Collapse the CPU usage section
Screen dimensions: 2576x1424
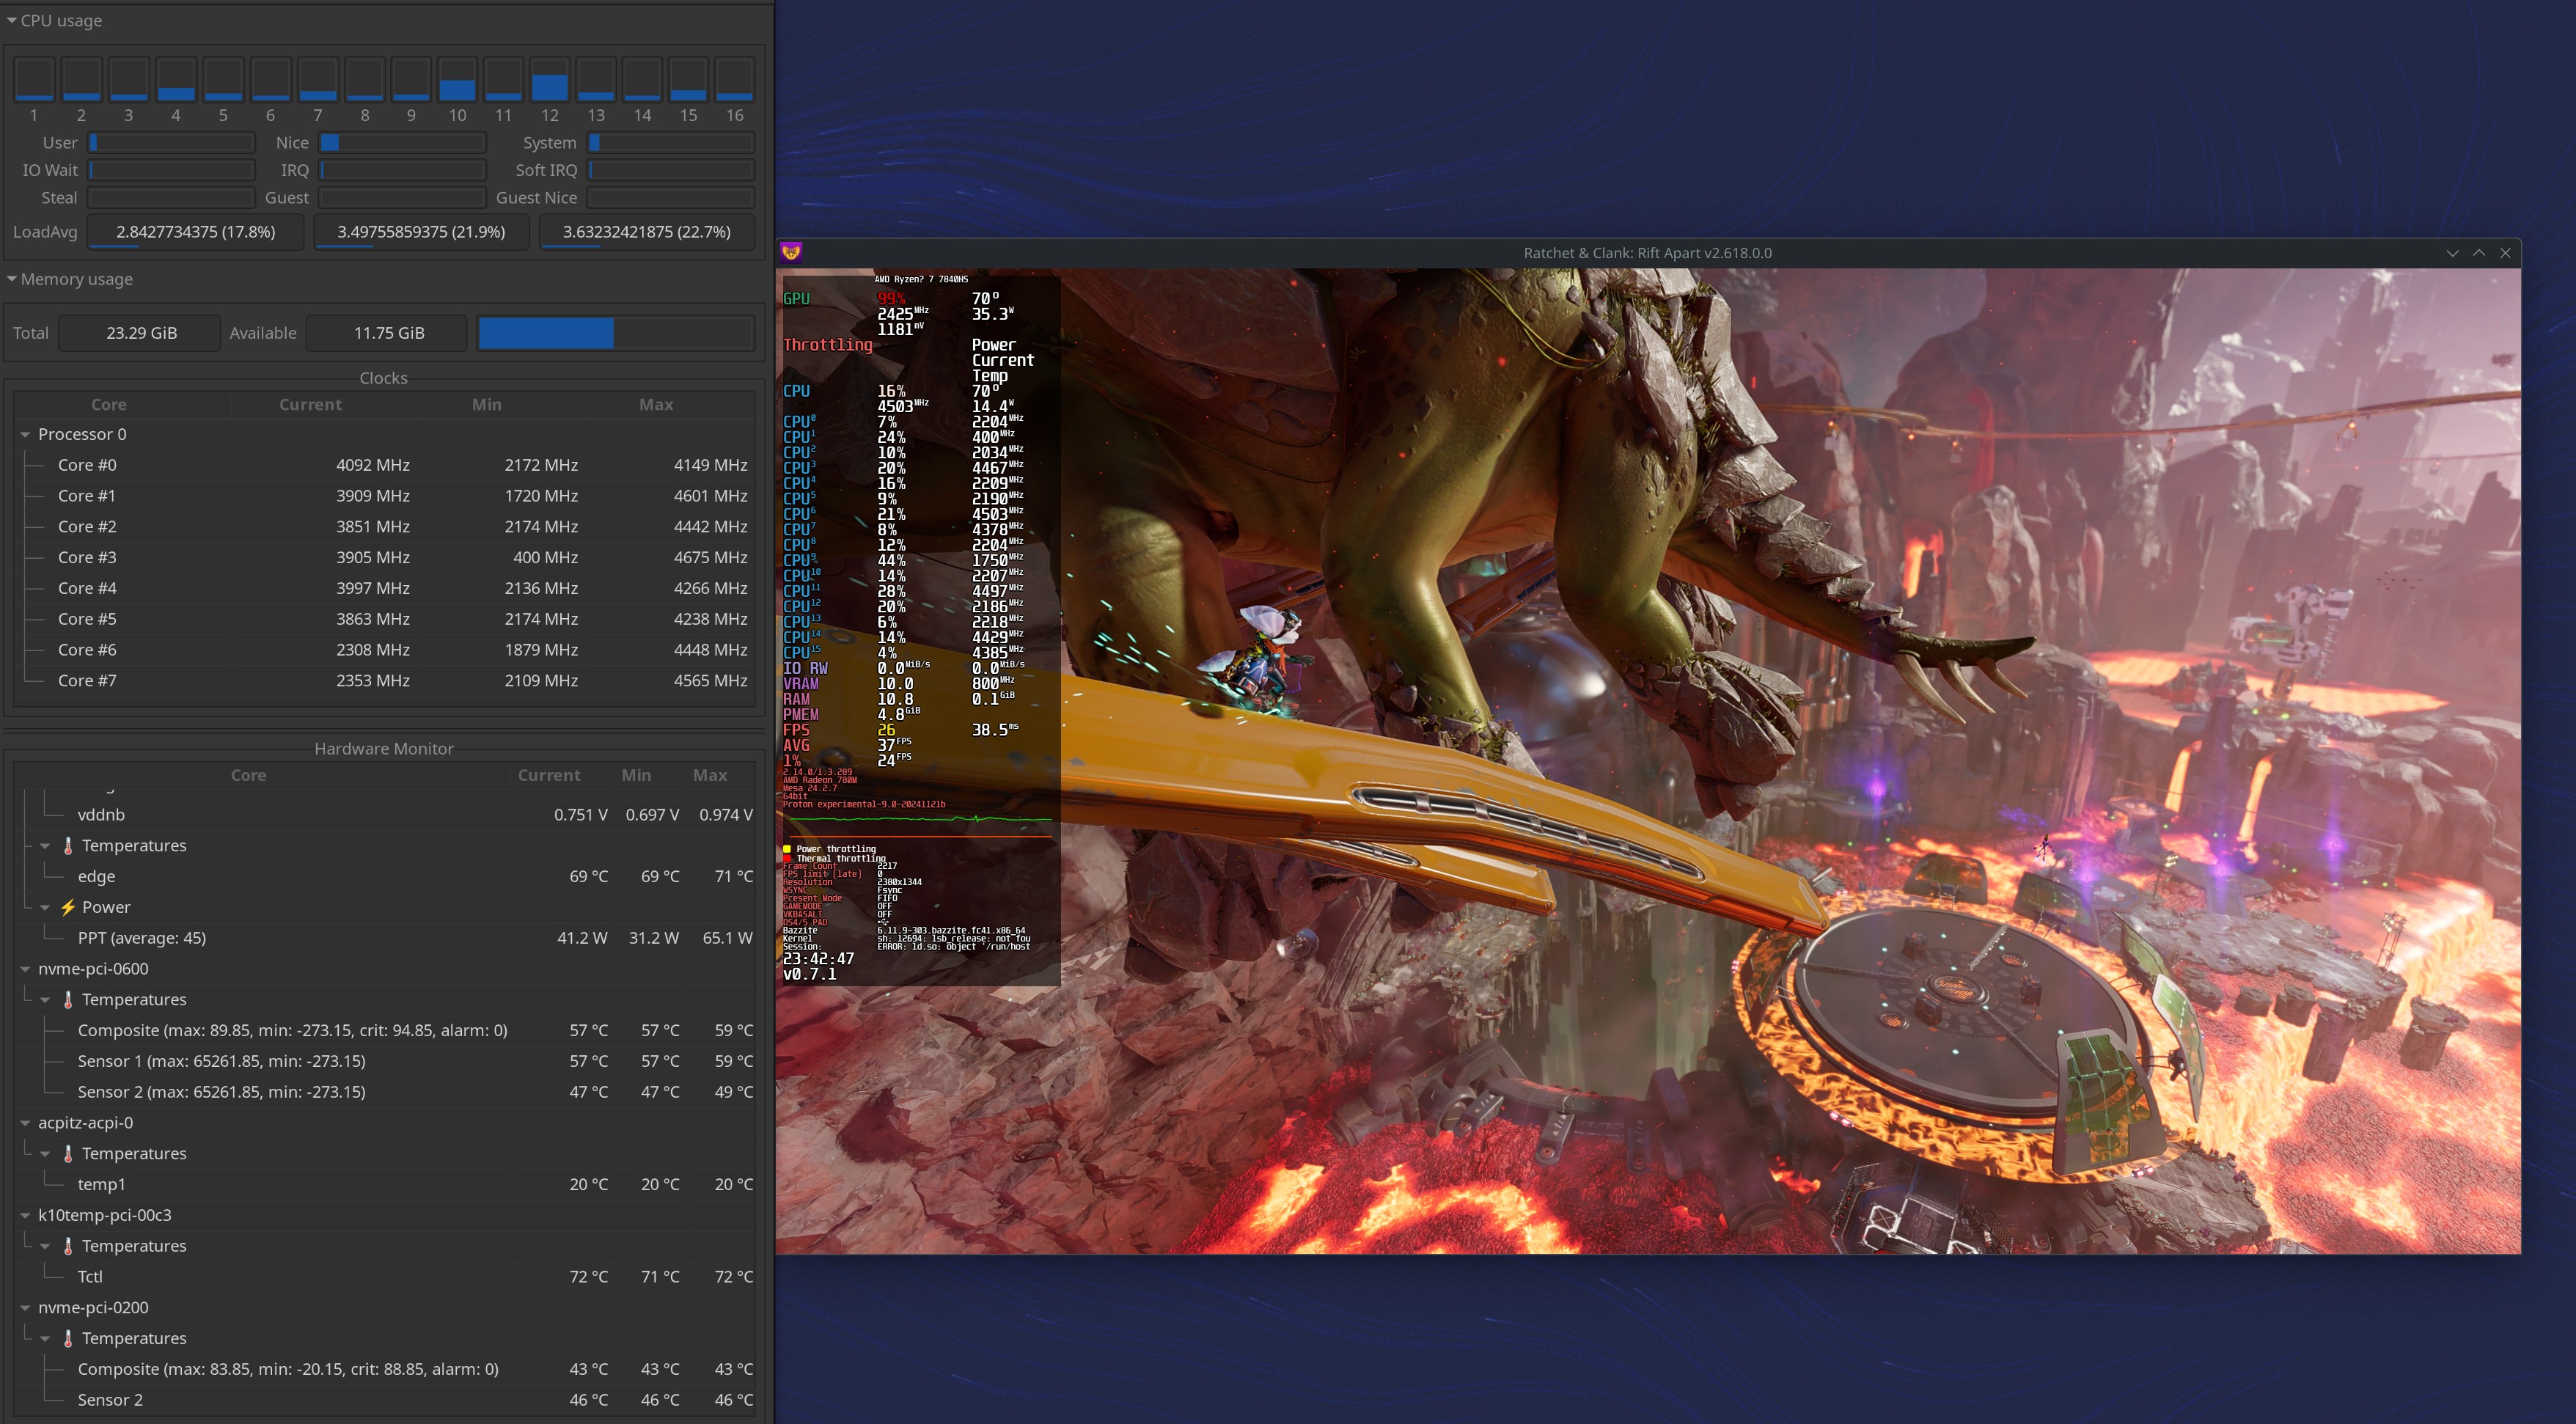click(x=12, y=20)
